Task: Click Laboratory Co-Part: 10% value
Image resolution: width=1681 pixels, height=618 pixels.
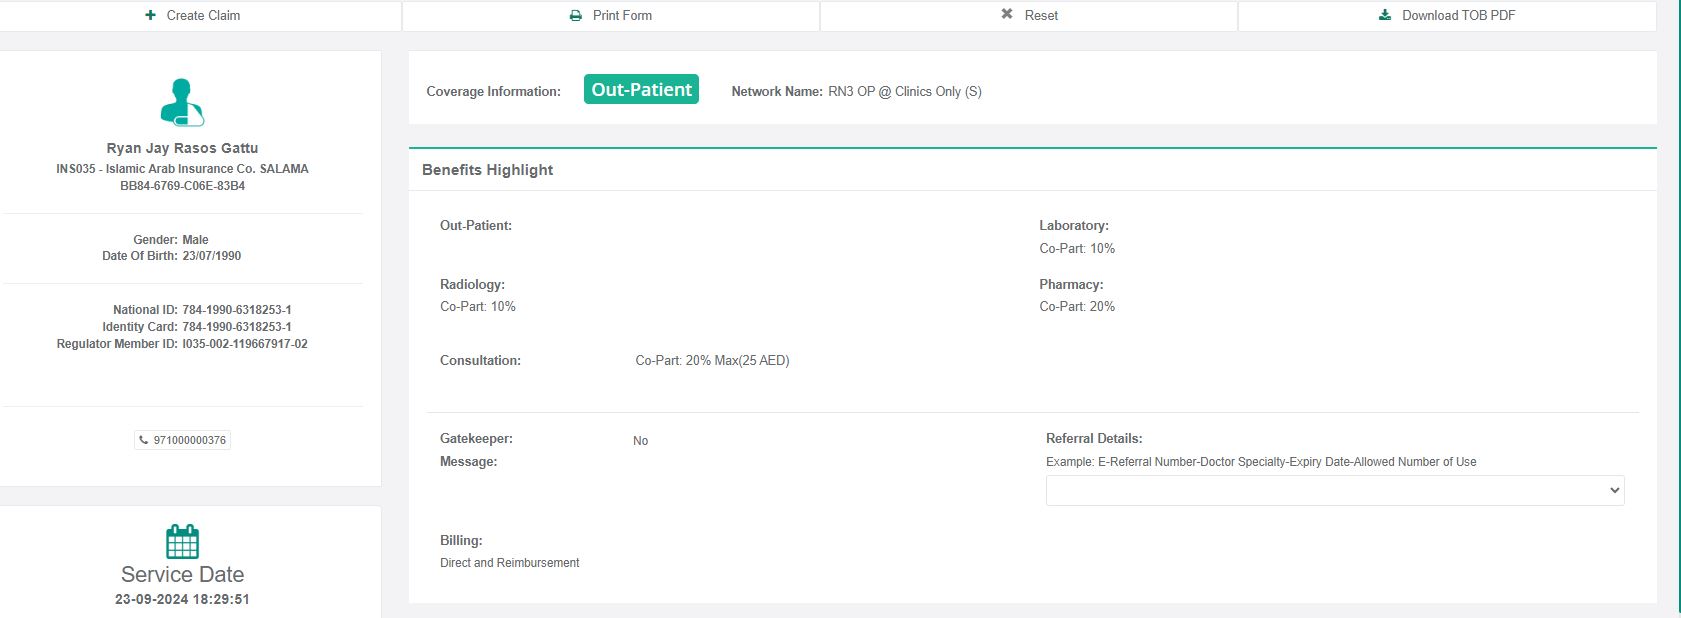Action: click(1077, 248)
